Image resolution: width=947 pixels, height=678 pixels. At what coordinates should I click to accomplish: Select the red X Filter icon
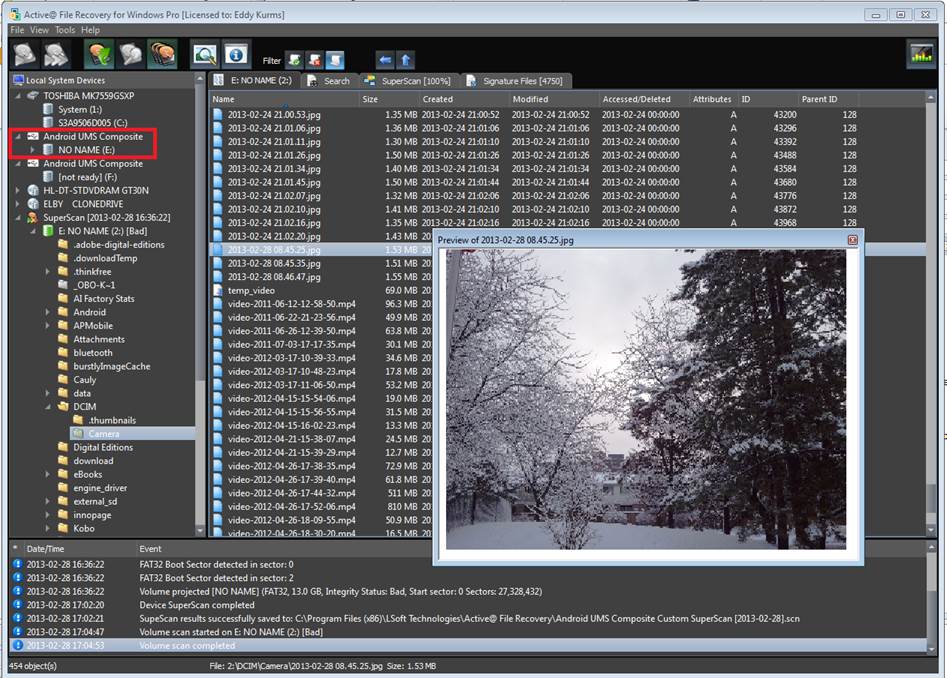[x=313, y=57]
